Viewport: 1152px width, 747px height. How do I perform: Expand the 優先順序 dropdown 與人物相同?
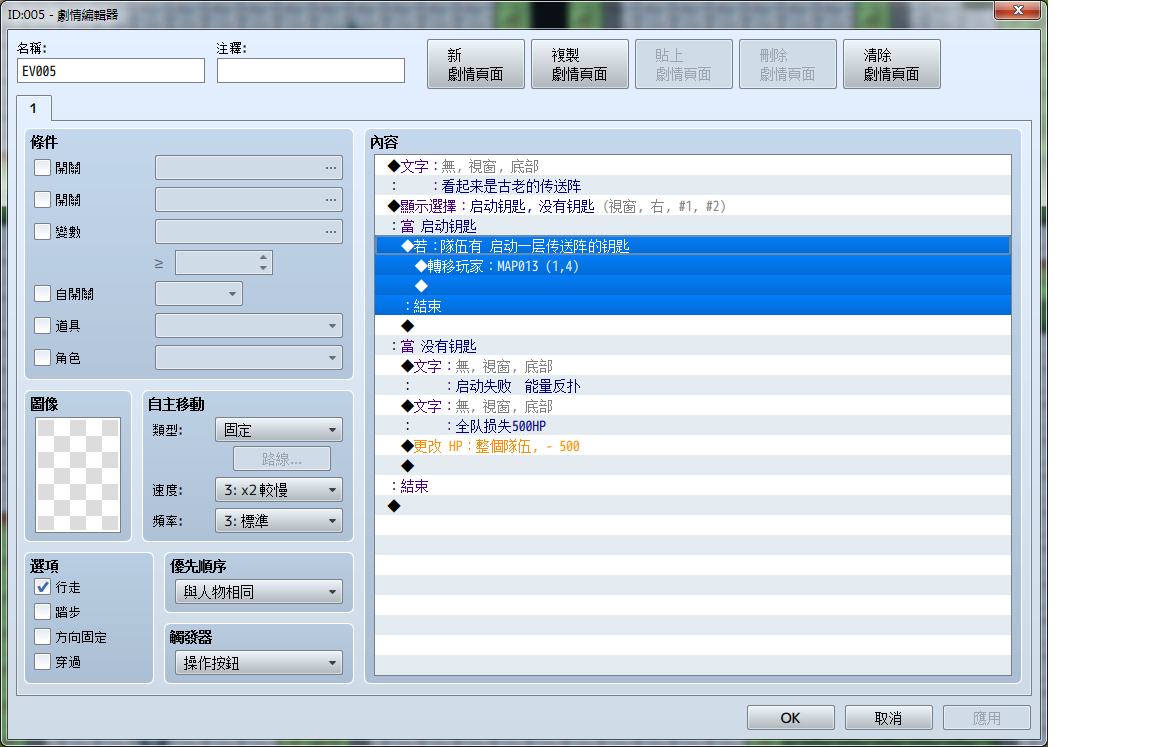tap(259, 591)
